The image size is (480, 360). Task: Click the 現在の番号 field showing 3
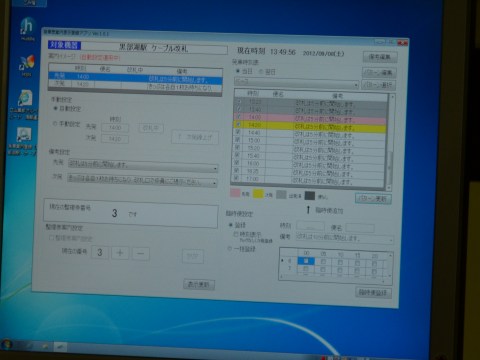[x=100, y=252]
